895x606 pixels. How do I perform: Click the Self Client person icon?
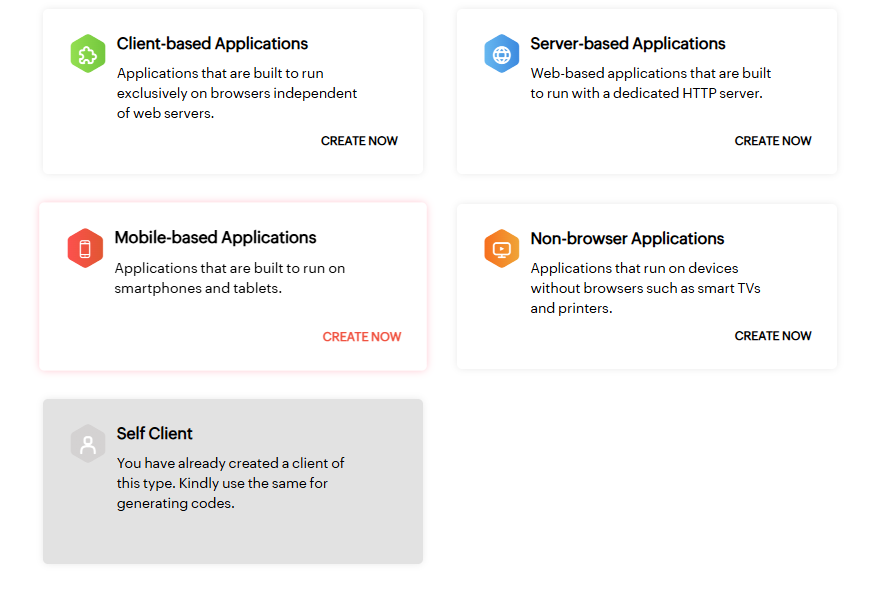[x=87, y=443]
